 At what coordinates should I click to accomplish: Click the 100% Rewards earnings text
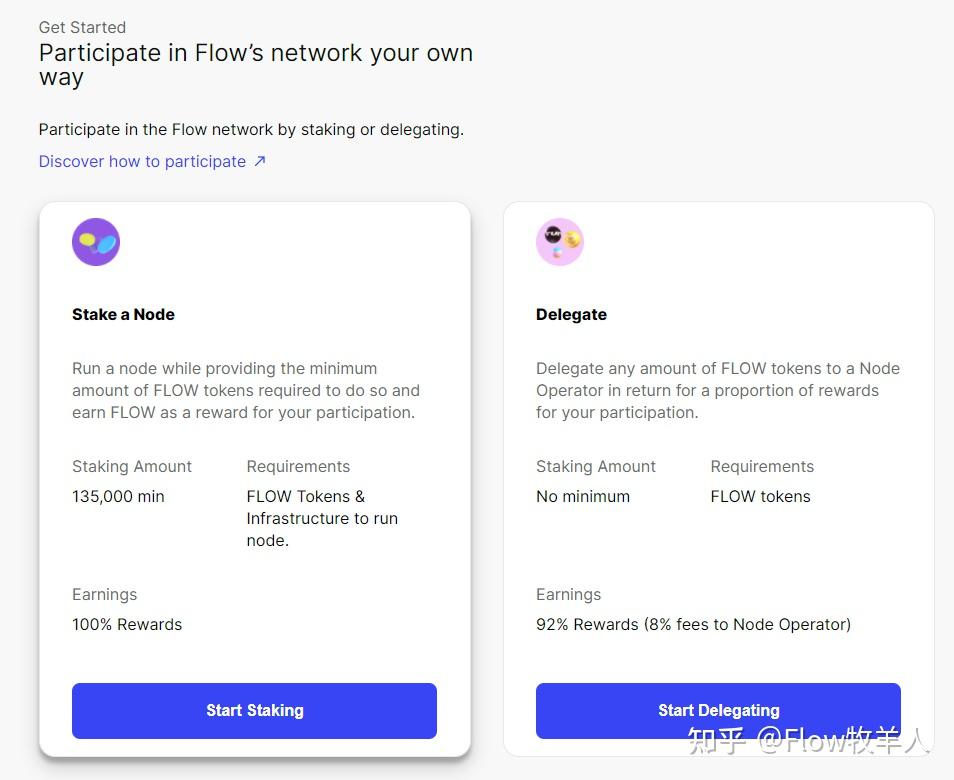(x=127, y=624)
